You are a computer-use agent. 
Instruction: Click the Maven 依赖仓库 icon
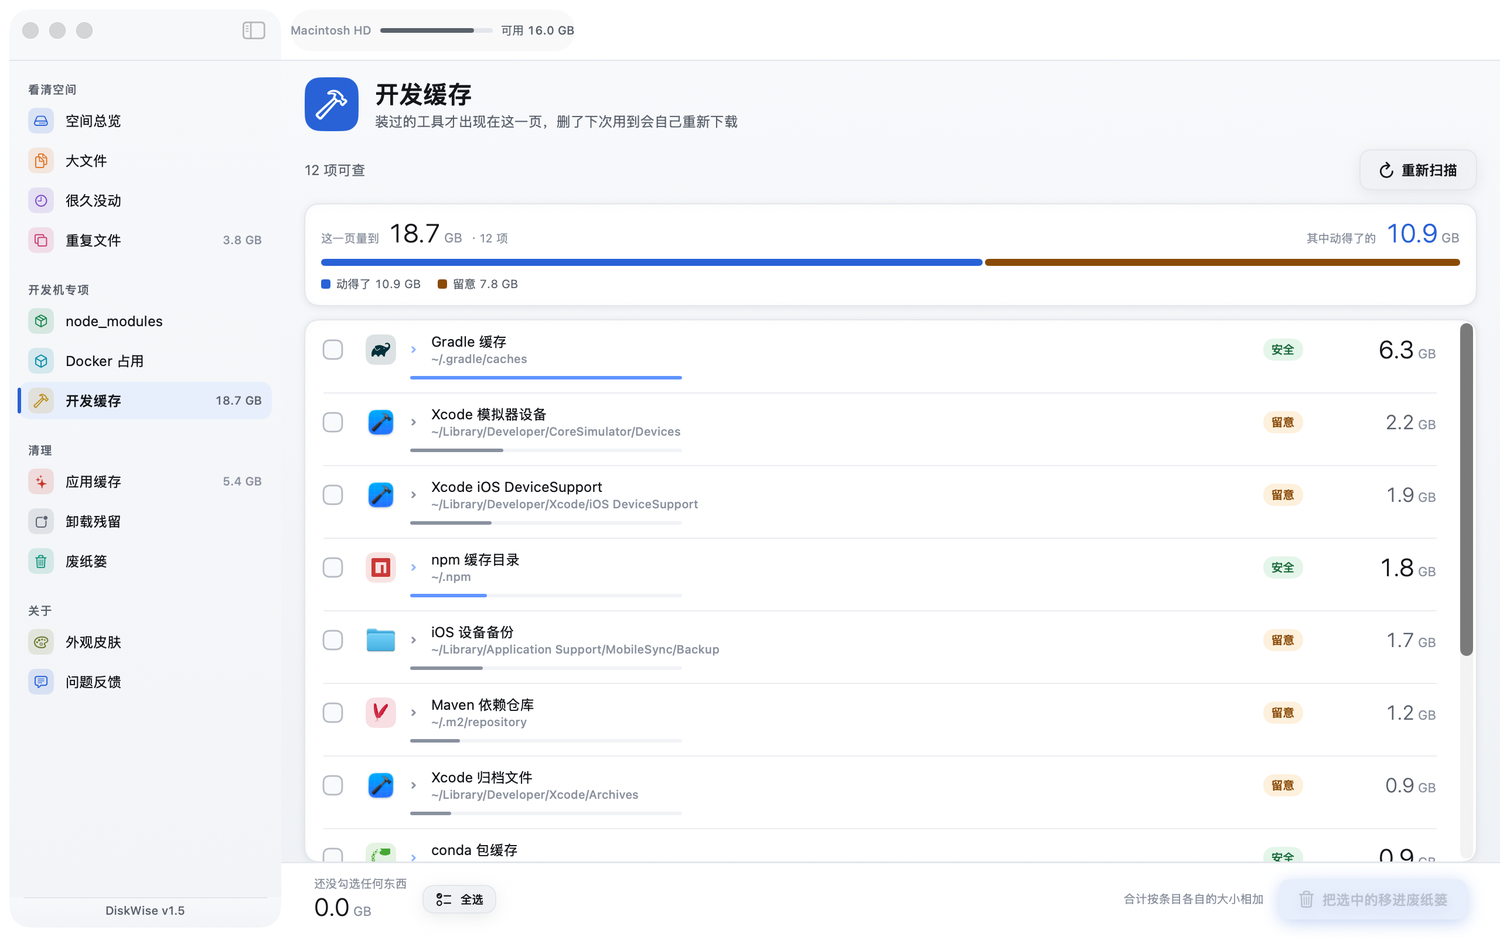point(381,713)
